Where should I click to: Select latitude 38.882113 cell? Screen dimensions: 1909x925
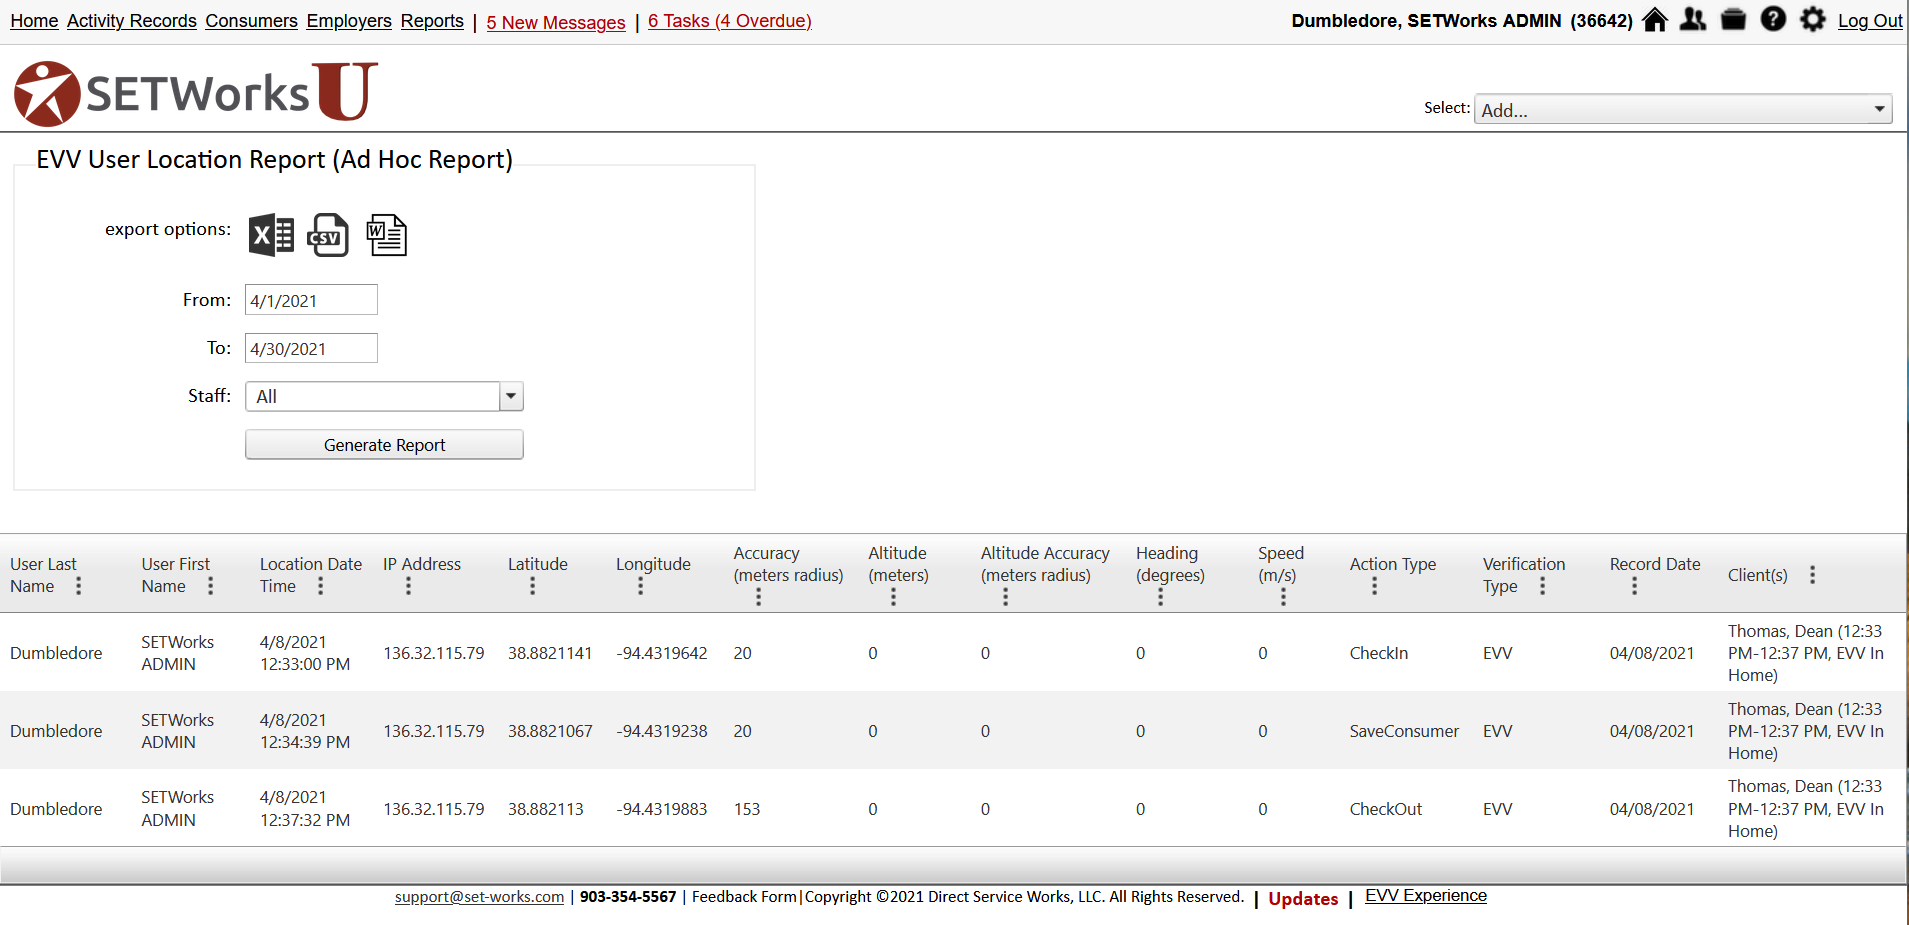[546, 809]
